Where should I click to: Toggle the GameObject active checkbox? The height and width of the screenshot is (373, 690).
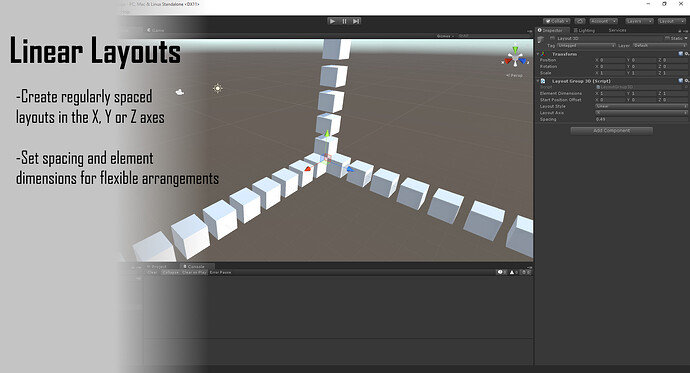pos(553,39)
